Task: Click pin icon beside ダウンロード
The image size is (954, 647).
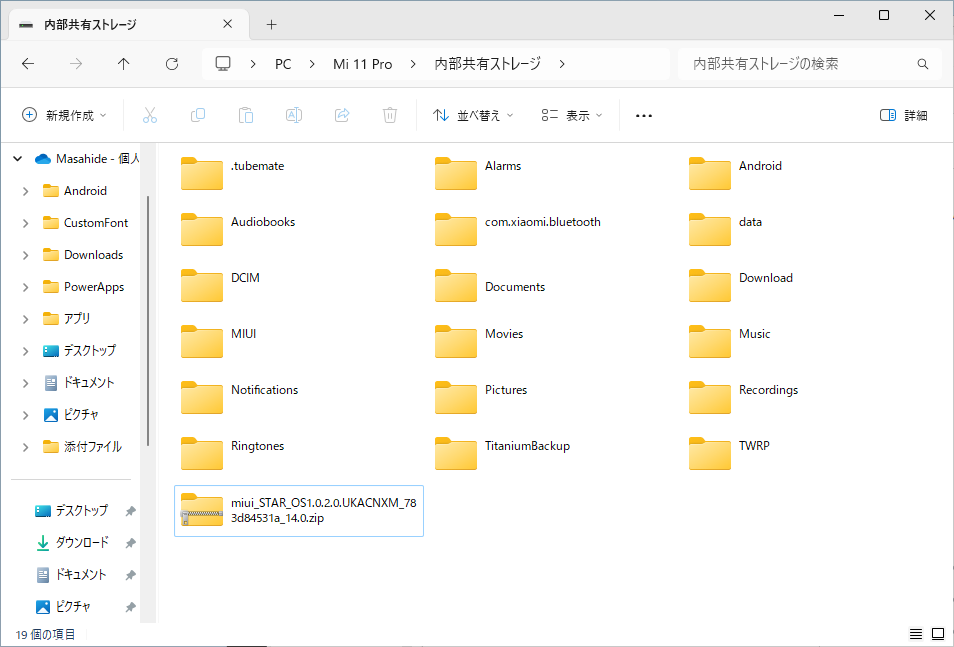Action: click(130, 543)
